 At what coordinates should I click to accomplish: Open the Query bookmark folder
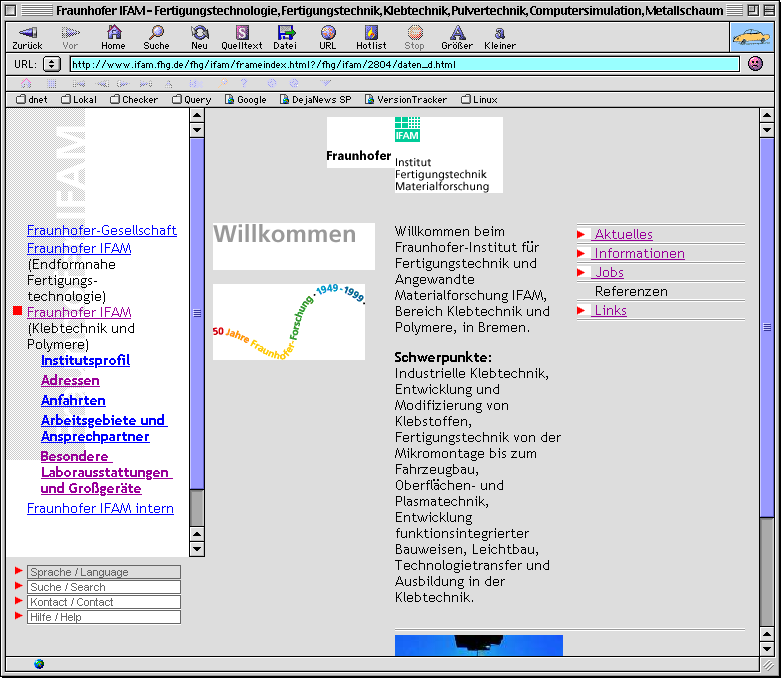pos(192,100)
